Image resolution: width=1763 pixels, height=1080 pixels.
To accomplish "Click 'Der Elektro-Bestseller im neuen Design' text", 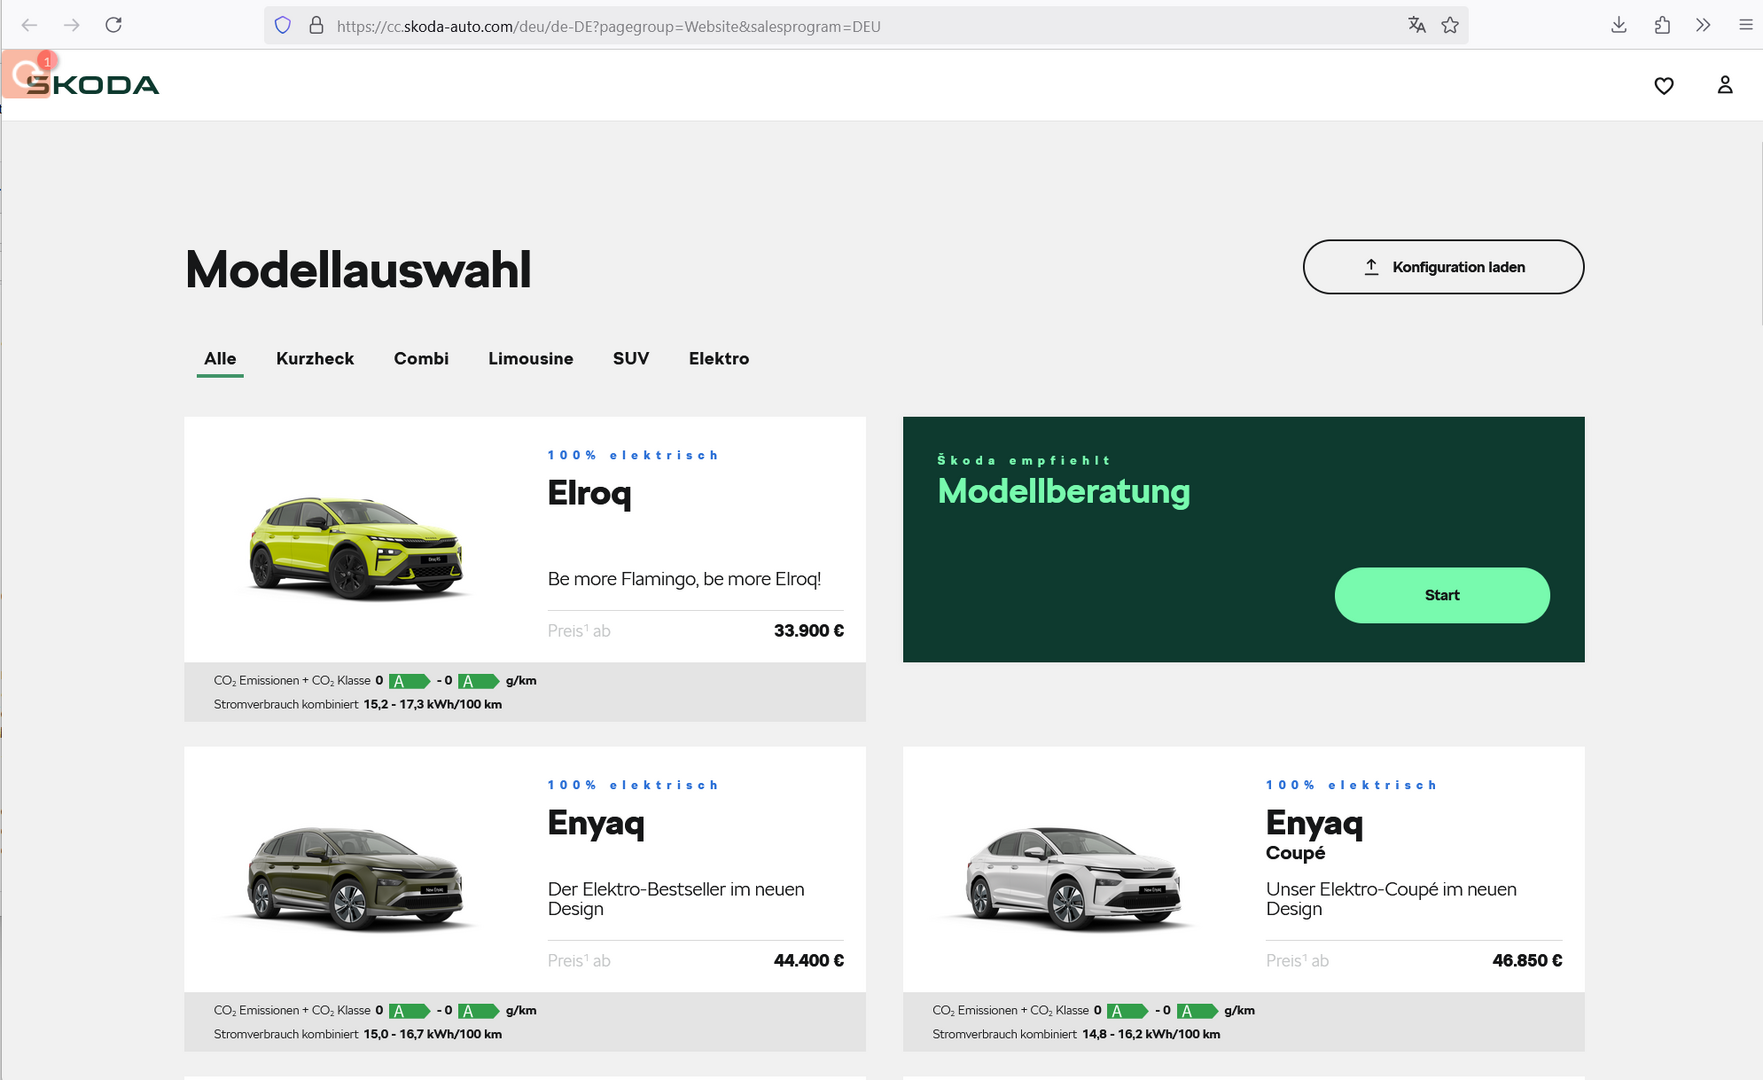I will (x=676, y=899).
